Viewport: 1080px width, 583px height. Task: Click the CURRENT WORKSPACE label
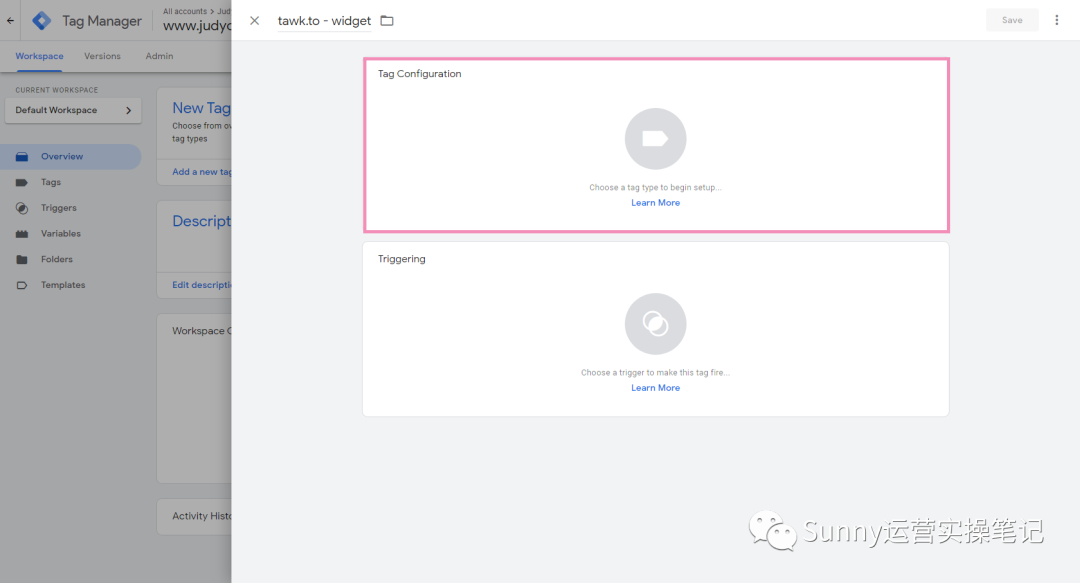(56, 90)
